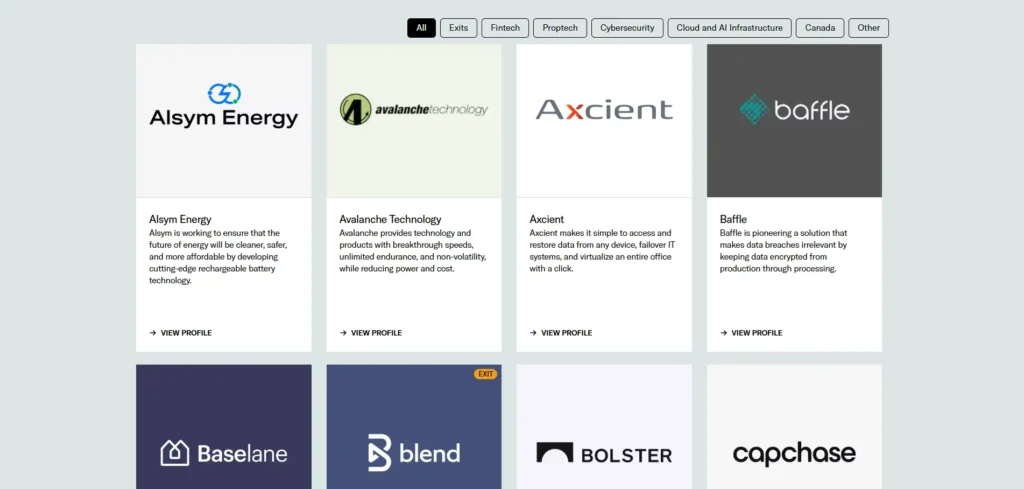This screenshot has height=489, width=1024.
Task: Filter by Cloud and AI Infrastructure
Action: click(729, 28)
